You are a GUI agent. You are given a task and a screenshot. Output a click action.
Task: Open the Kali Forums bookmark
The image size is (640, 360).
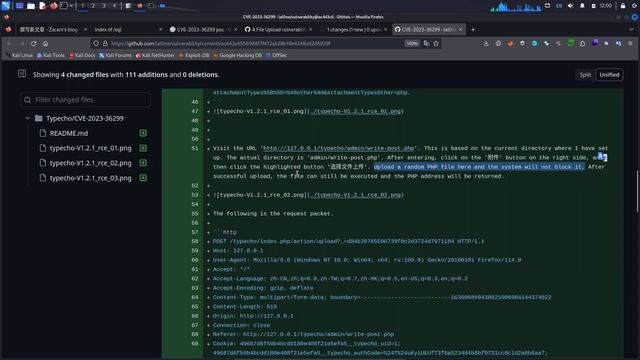point(115,55)
